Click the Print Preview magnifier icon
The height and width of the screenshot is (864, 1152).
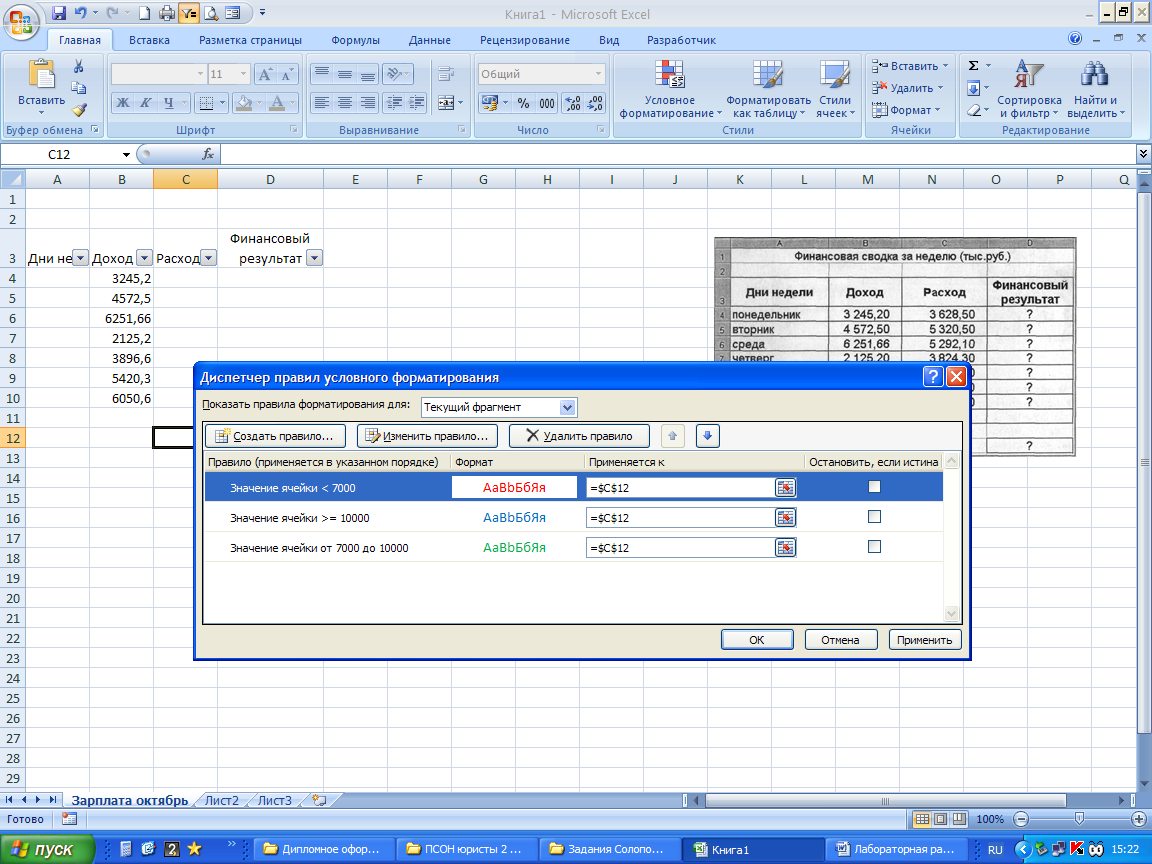tap(211, 12)
